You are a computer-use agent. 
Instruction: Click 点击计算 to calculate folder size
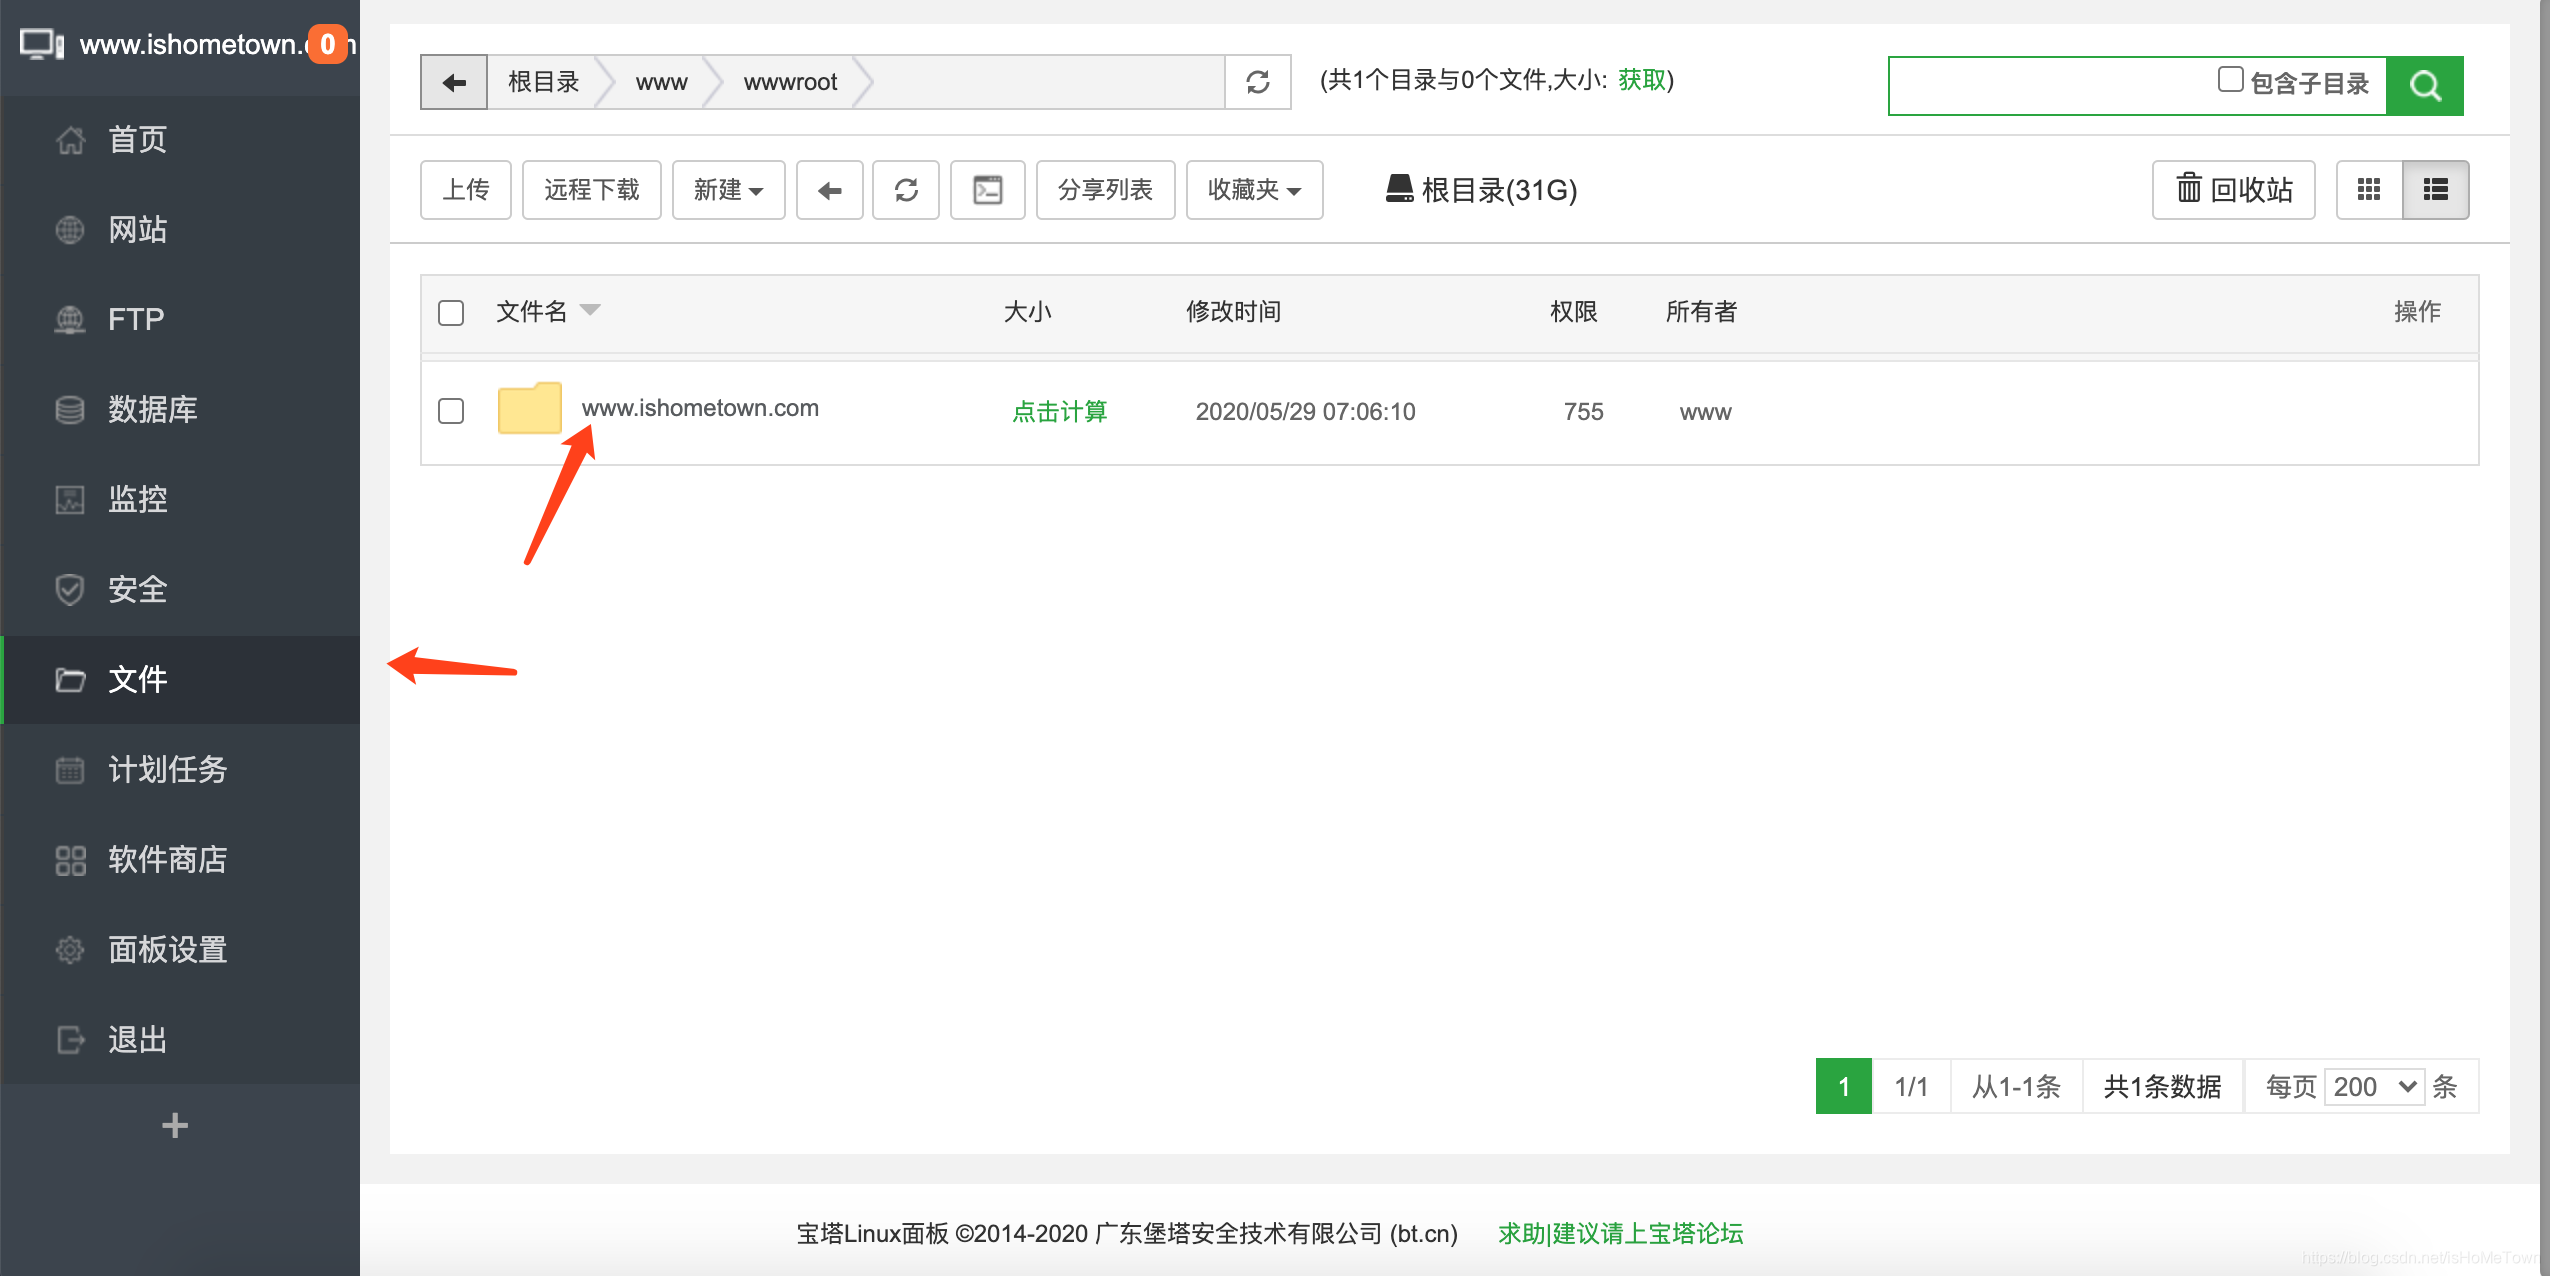click(1059, 412)
